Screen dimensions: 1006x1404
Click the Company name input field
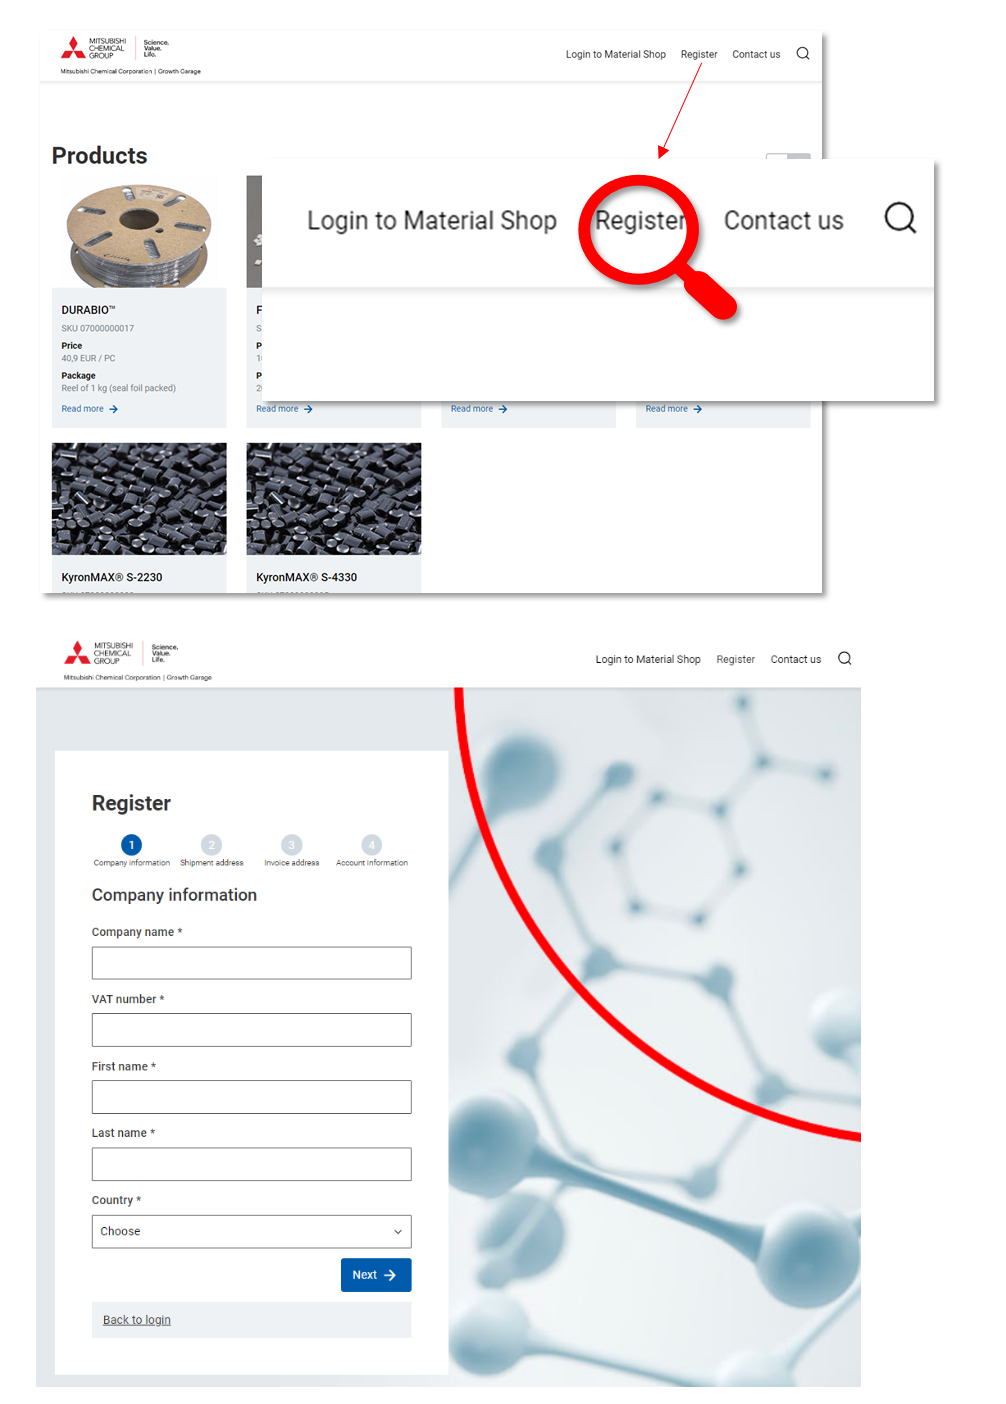[x=252, y=963]
